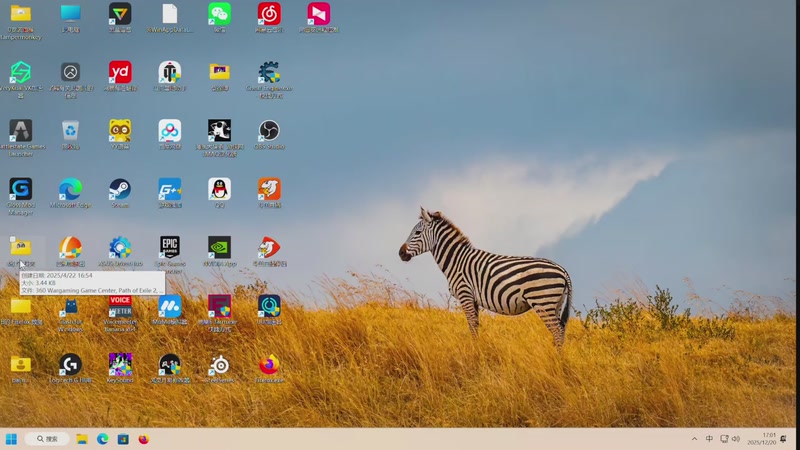Open the Windows Start menu
The image size is (800, 450).
point(11,439)
